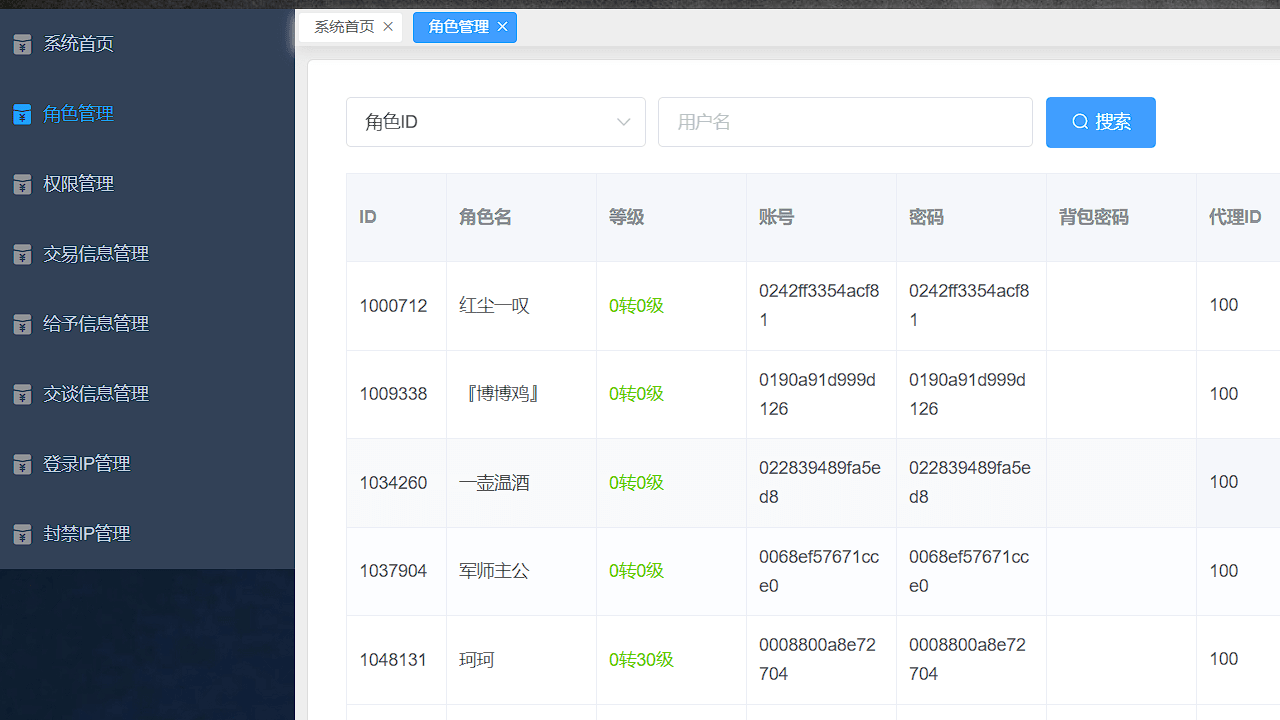Open 交易信息管理 via its sidebar icon
The width and height of the screenshot is (1280, 720).
22,254
